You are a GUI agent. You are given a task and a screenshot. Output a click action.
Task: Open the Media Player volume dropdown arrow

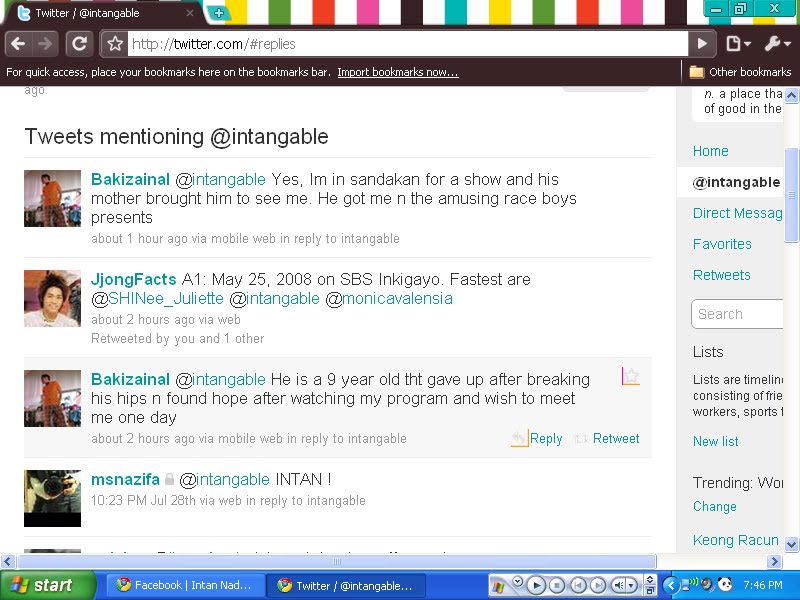click(x=632, y=586)
